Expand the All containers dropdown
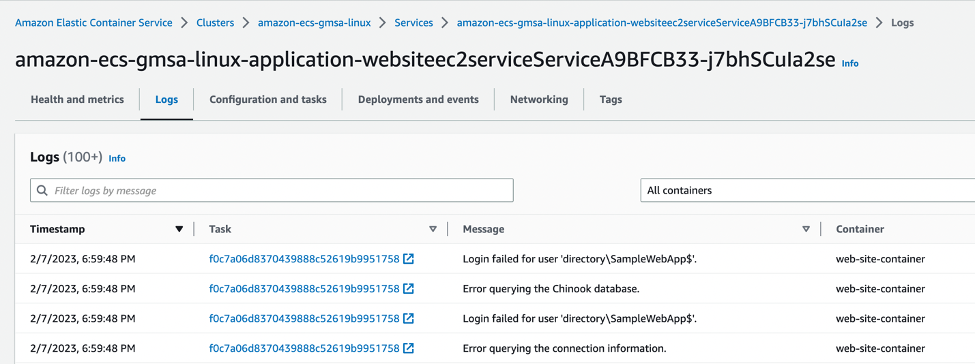The image size is (977, 364). coord(808,190)
